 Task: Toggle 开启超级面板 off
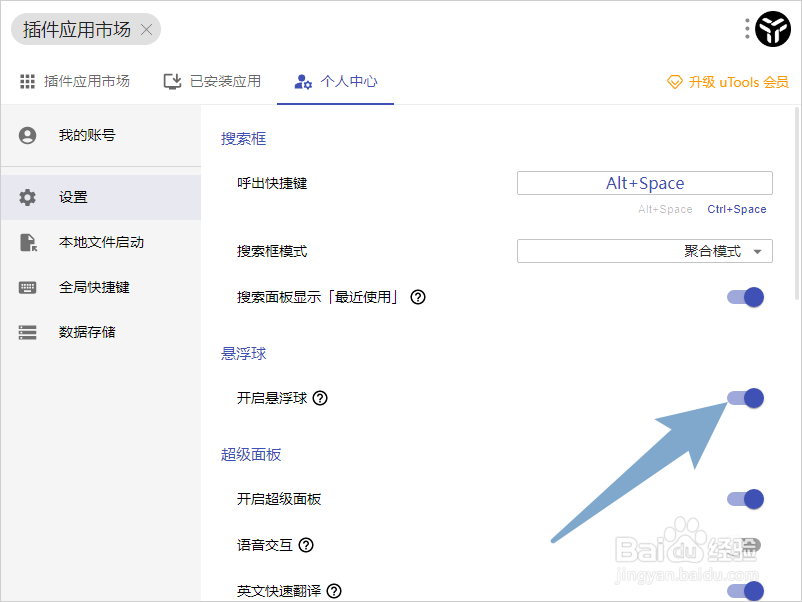pyautogui.click(x=745, y=499)
